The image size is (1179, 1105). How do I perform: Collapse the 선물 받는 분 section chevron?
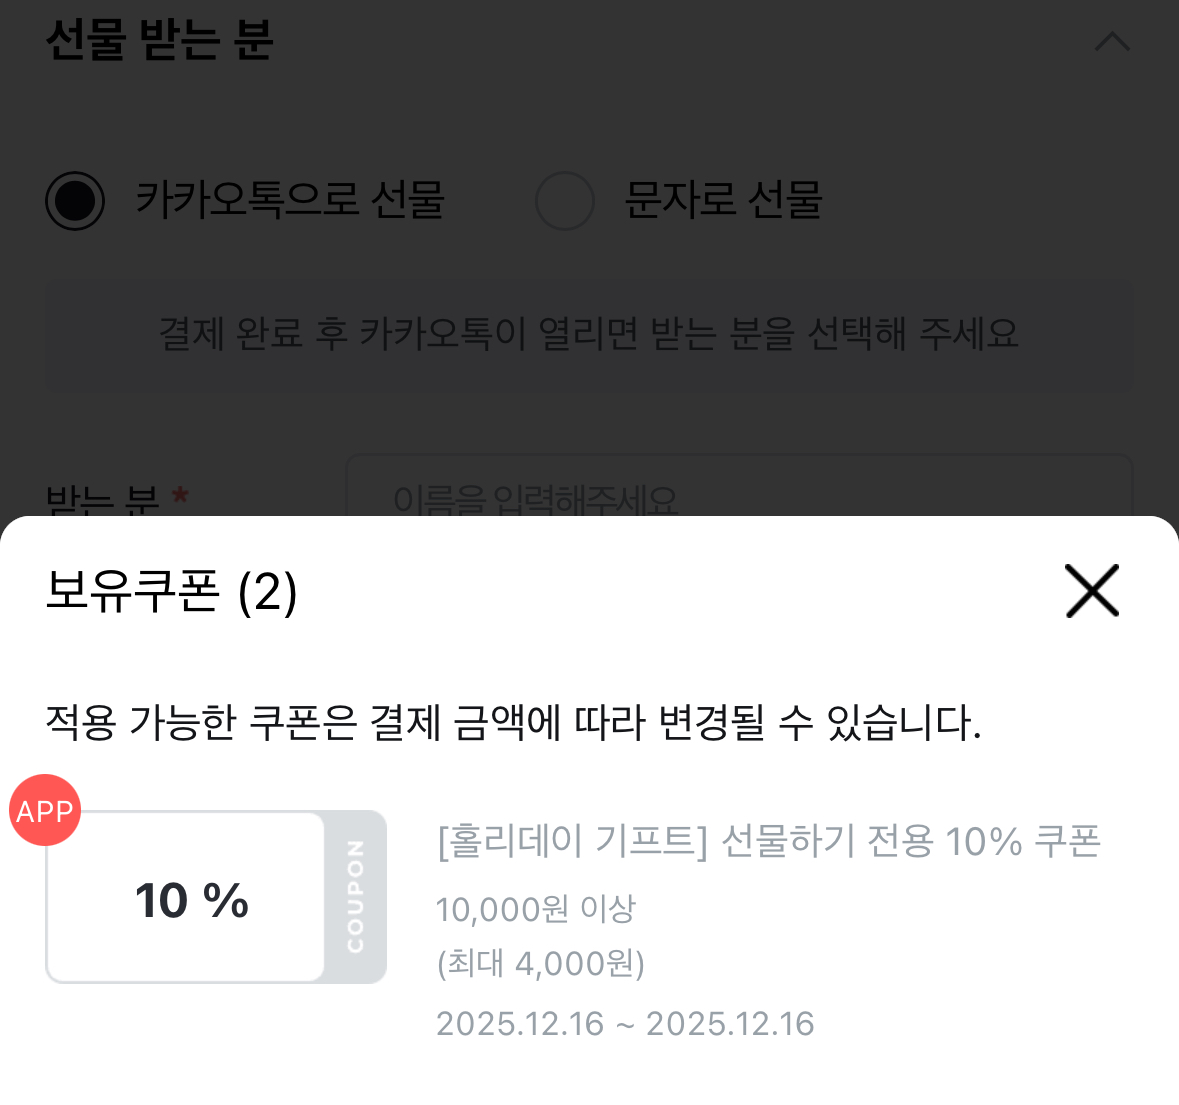[1112, 42]
